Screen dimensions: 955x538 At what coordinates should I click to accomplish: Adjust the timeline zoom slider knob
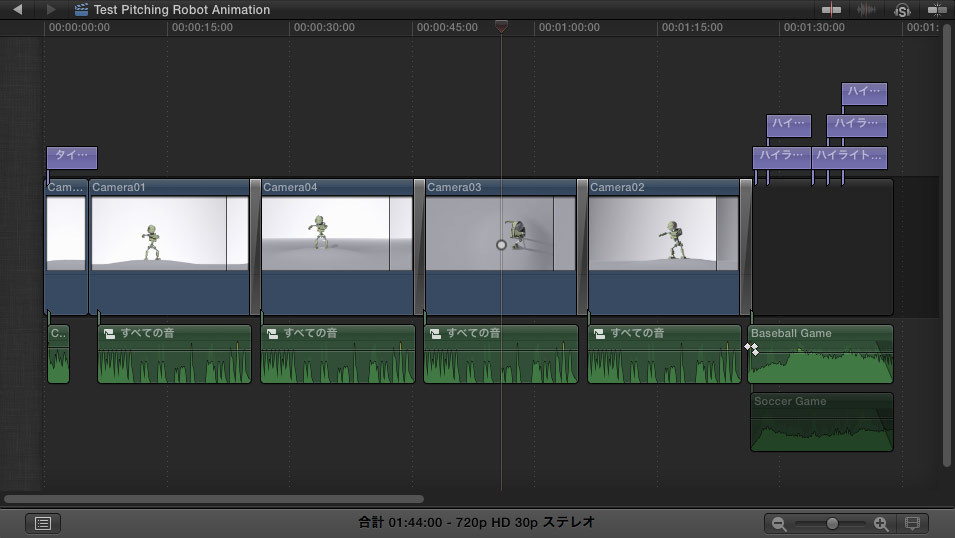coord(832,523)
